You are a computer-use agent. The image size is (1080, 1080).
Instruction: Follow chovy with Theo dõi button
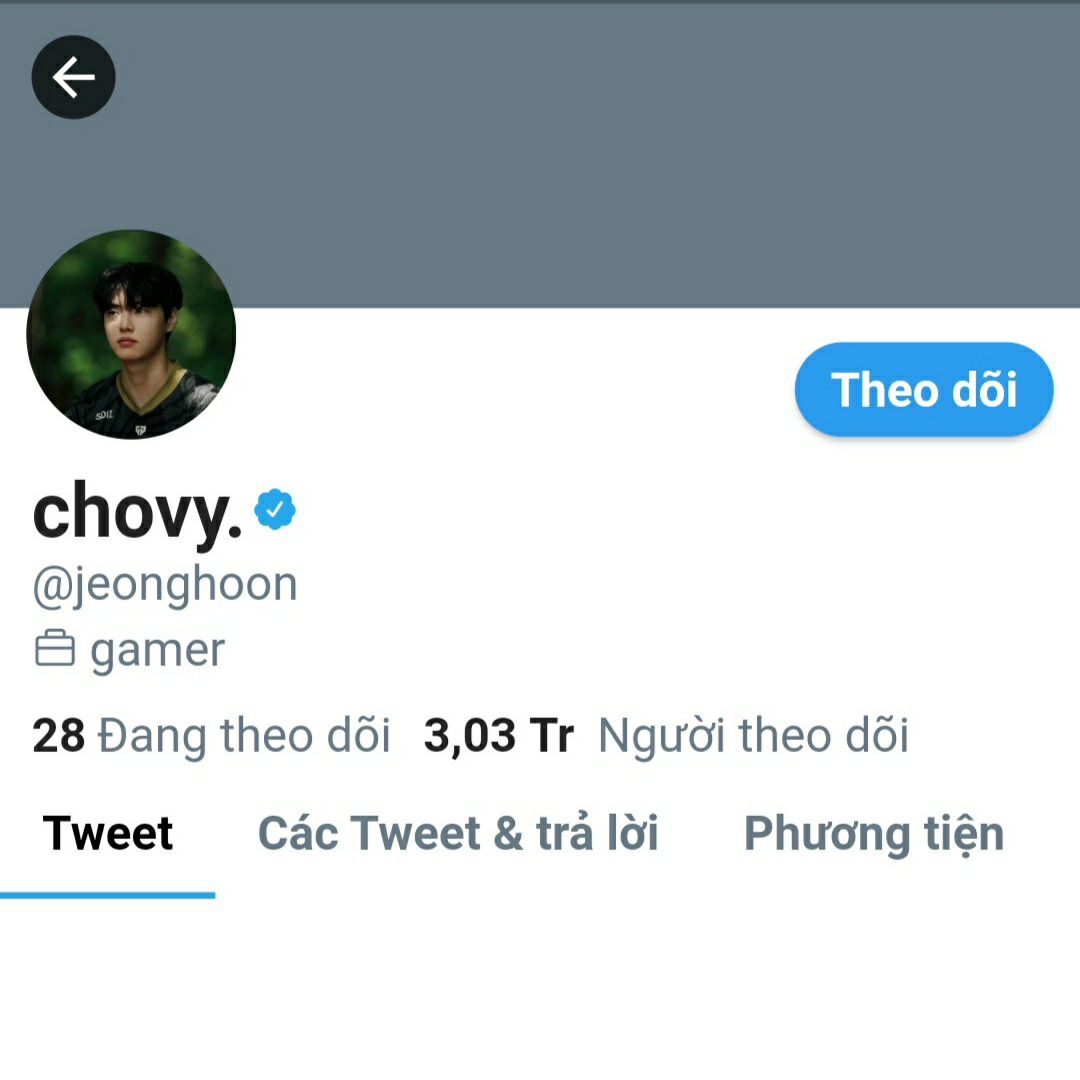[924, 389]
